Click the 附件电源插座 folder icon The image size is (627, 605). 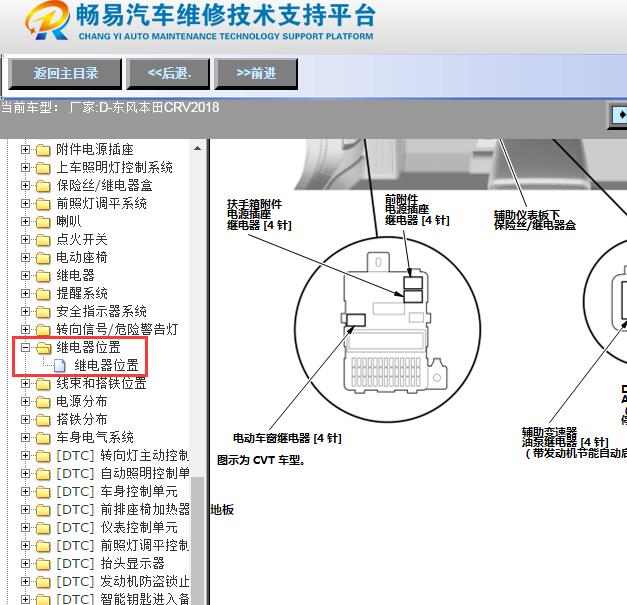tap(43, 150)
